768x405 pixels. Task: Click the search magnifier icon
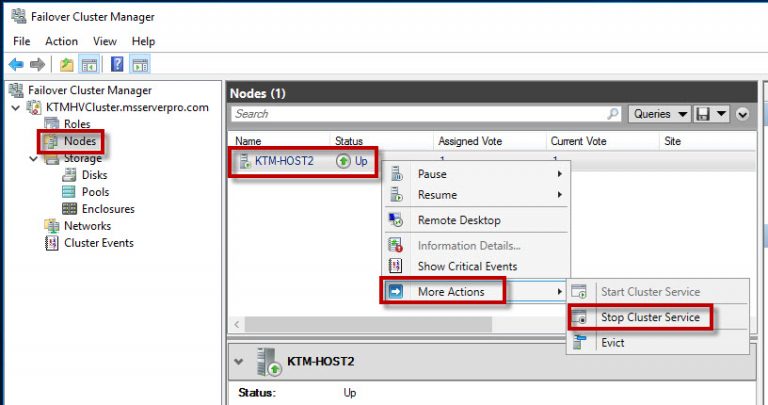coord(613,114)
